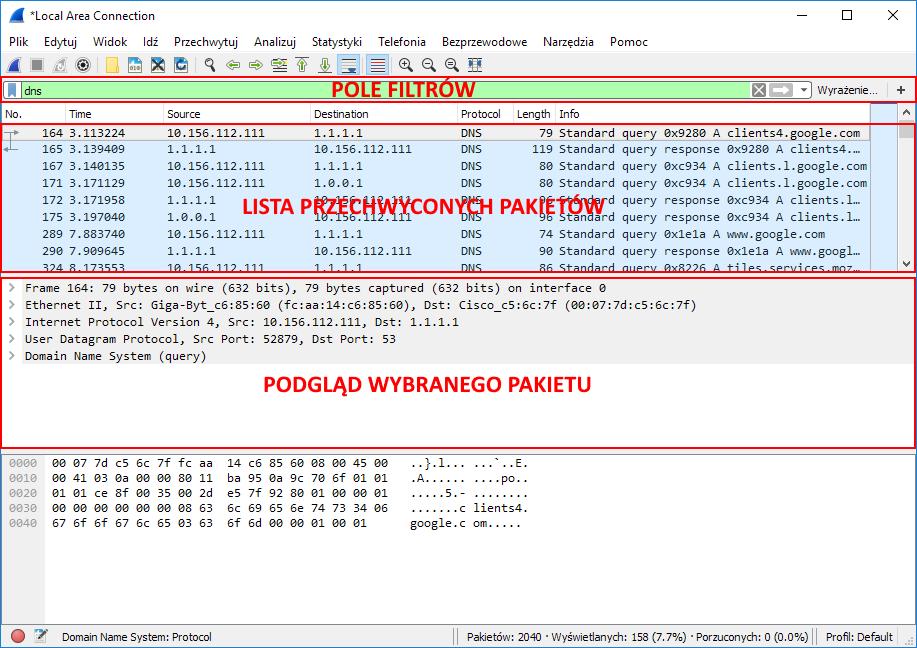
Task: Jump to the last packet
Action: click(325, 65)
